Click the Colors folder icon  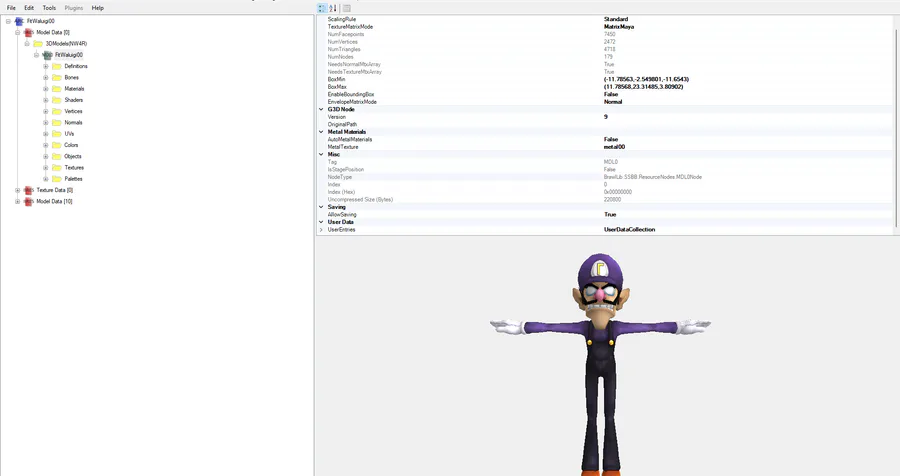57,145
